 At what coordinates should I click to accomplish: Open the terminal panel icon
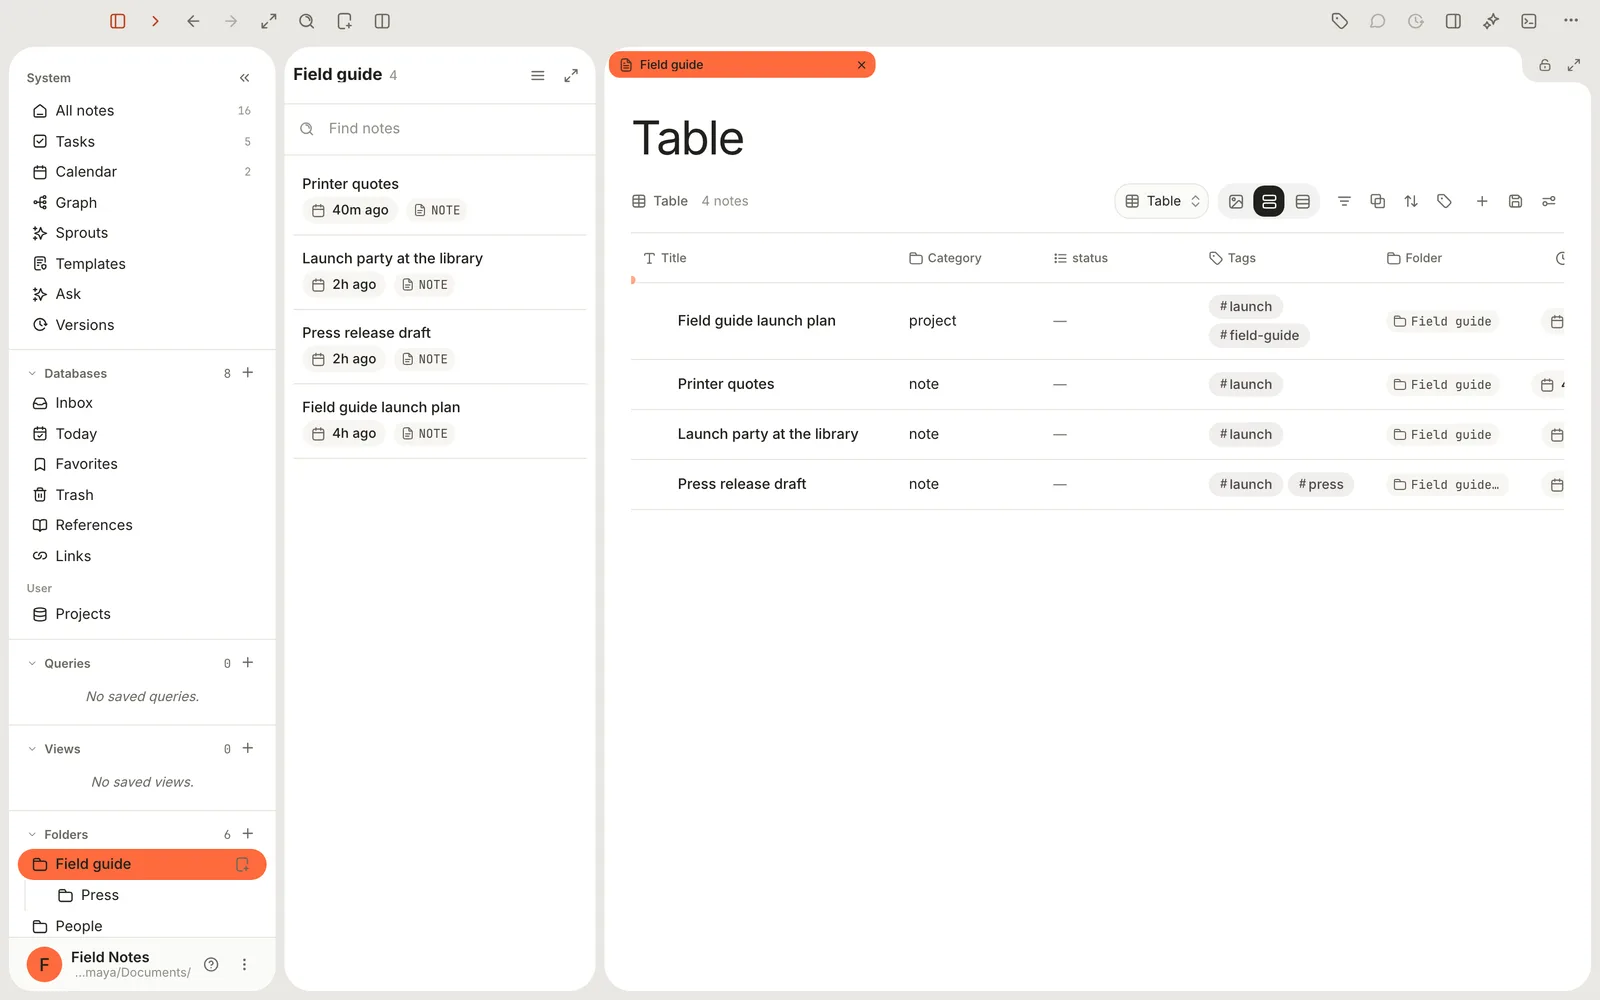point(1529,21)
